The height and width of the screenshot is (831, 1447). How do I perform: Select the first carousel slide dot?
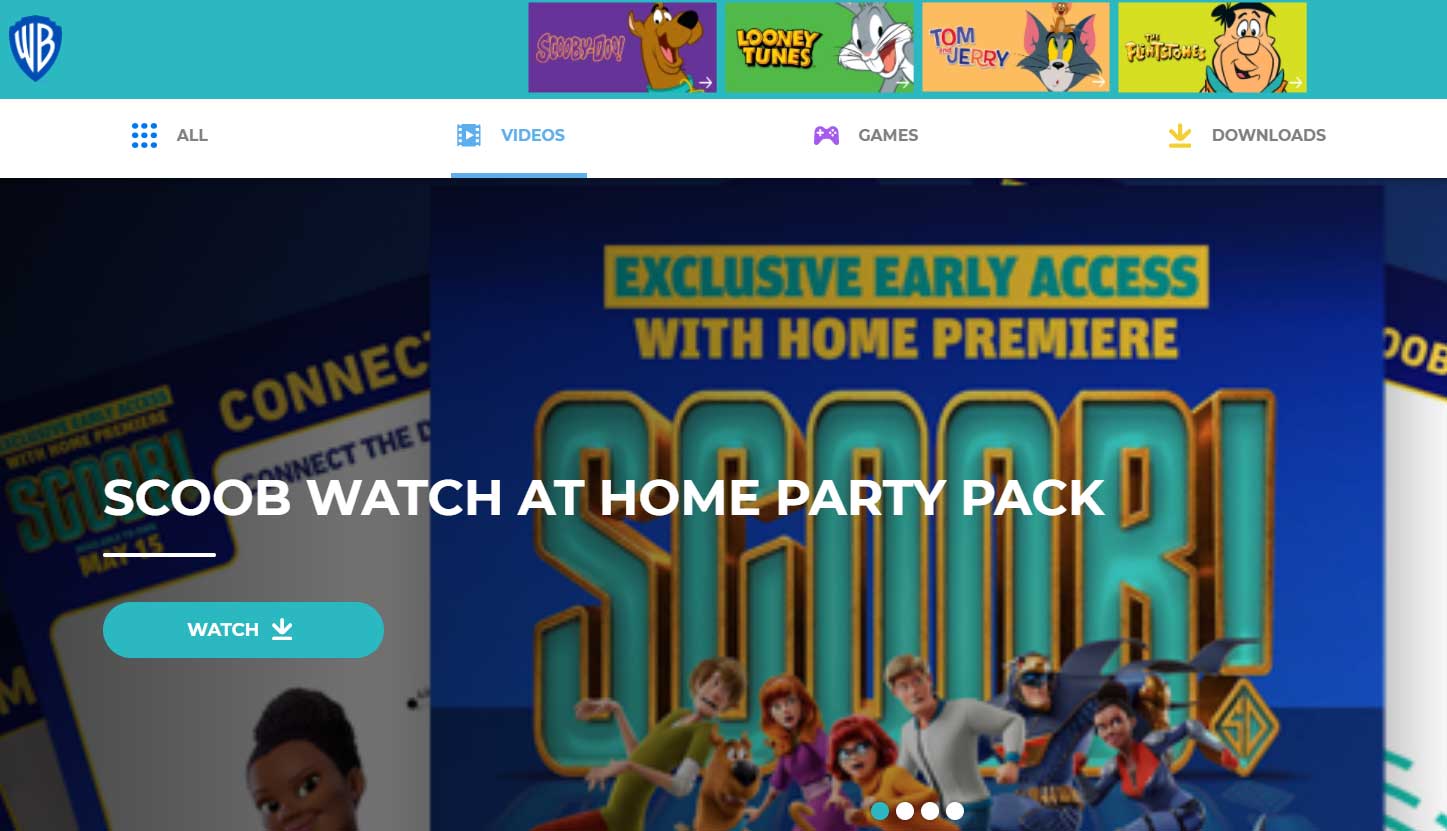coord(880,811)
